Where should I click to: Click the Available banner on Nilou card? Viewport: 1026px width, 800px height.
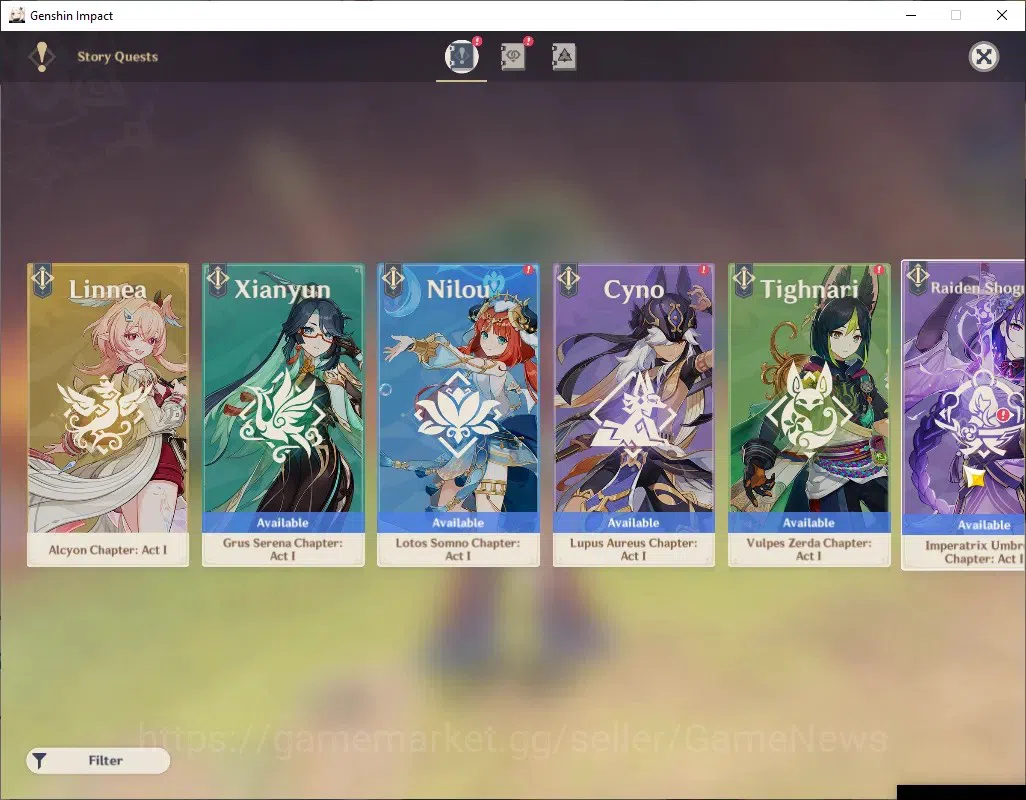458,523
